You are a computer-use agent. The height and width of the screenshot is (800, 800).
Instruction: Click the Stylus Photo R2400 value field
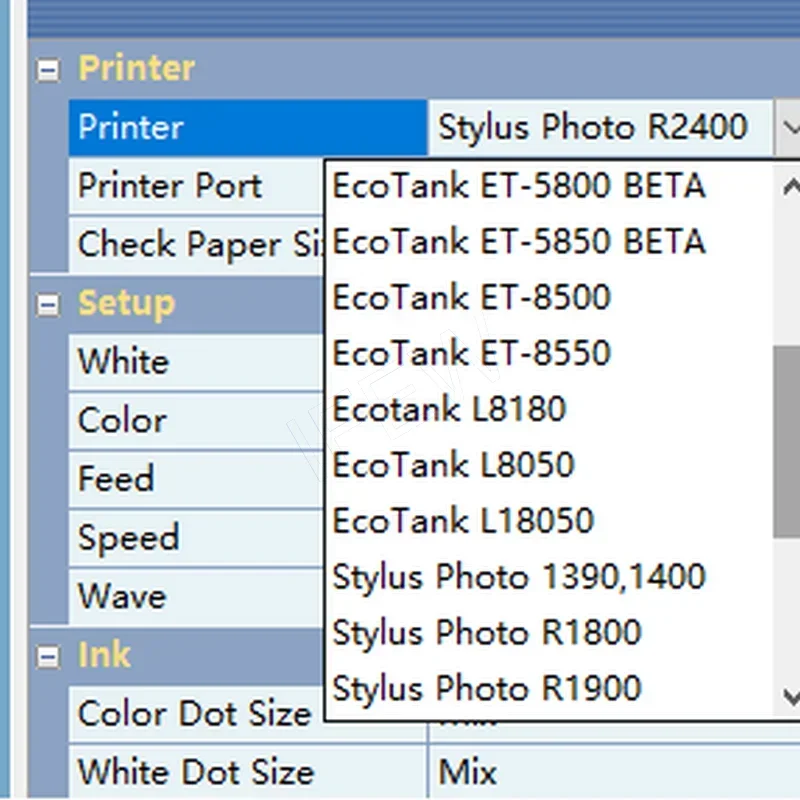pos(600,128)
